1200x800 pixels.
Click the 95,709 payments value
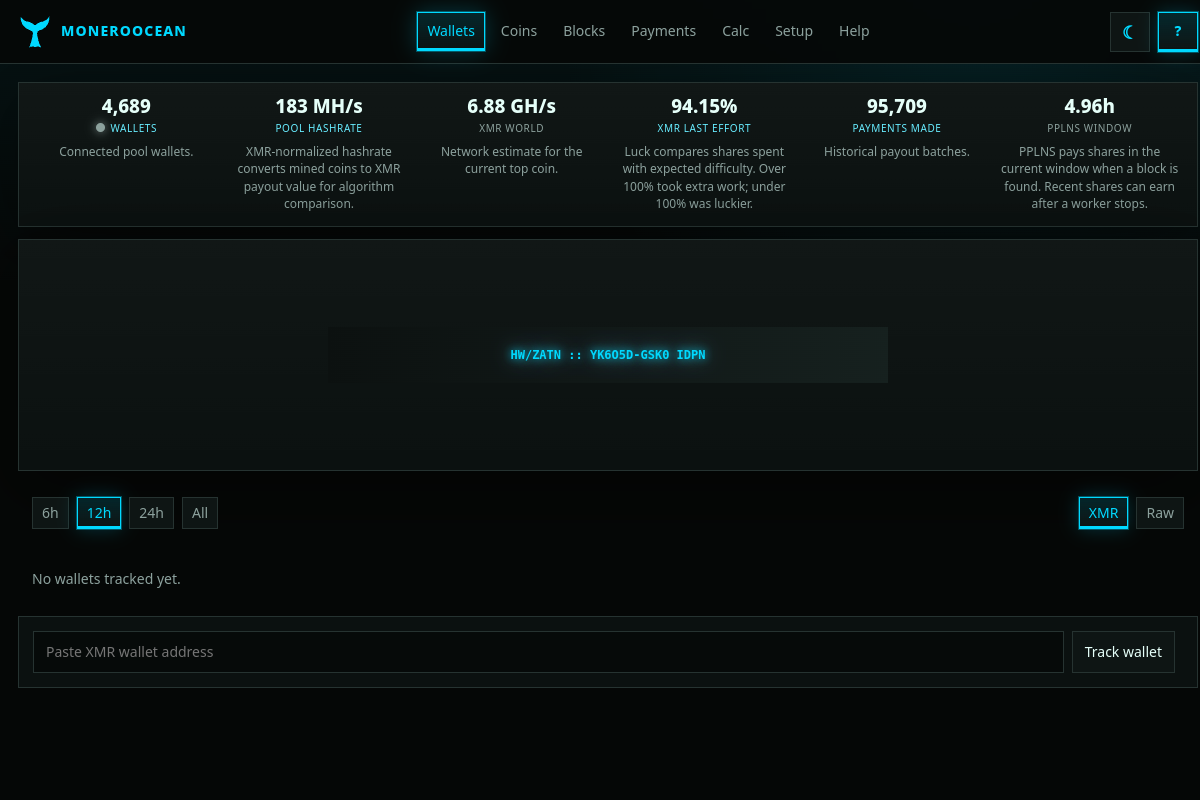[897, 106]
